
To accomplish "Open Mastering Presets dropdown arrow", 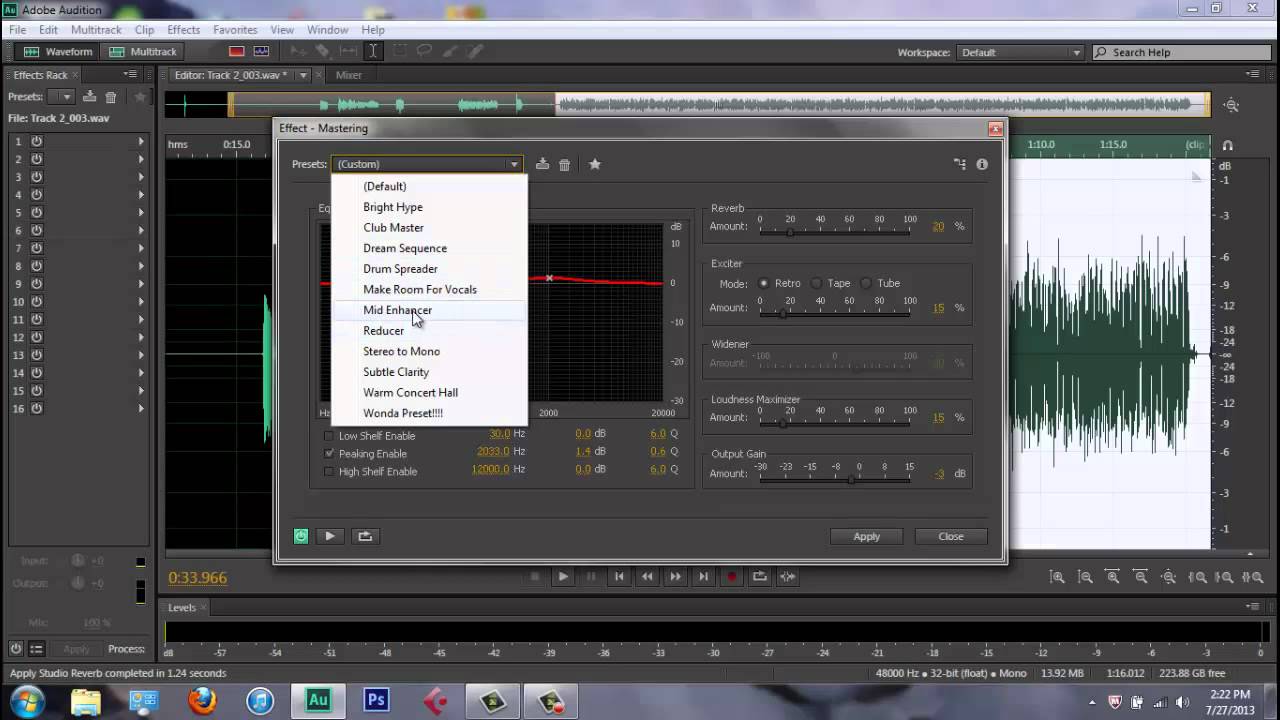I will (x=514, y=164).
